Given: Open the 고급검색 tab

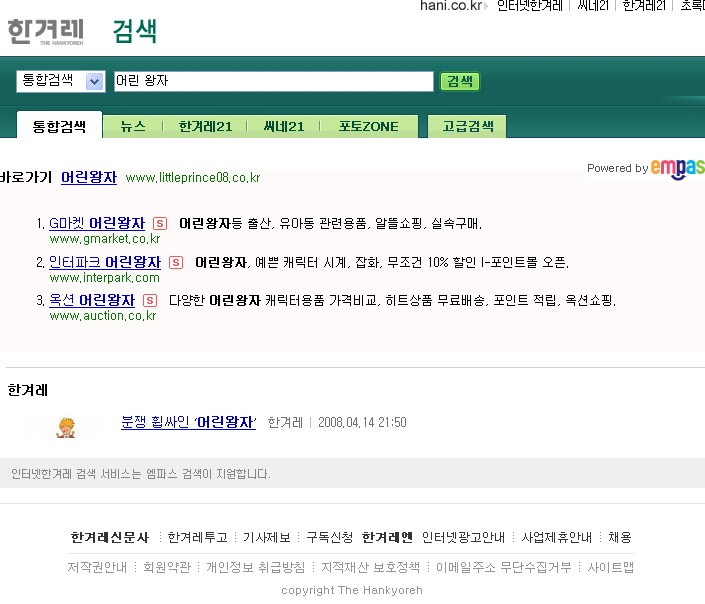Looking at the screenshot, I should (x=467, y=126).
